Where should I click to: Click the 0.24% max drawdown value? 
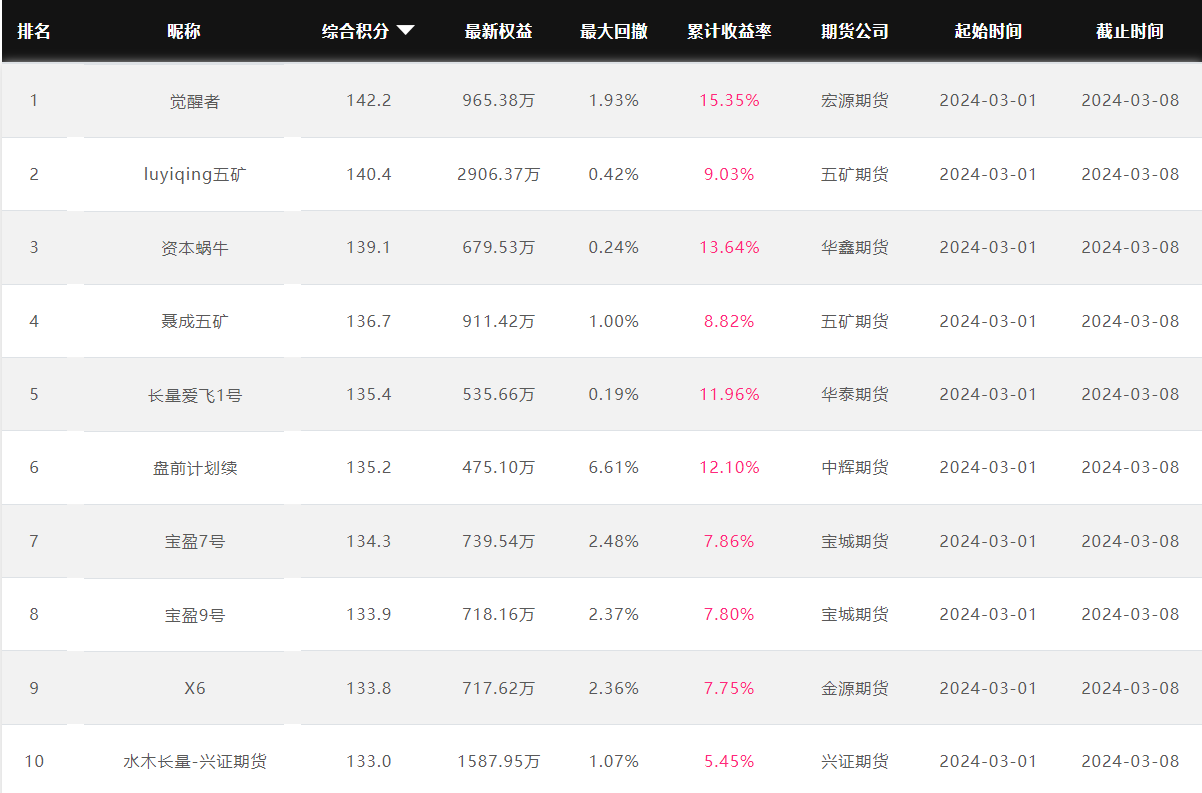tap(614, 247)
